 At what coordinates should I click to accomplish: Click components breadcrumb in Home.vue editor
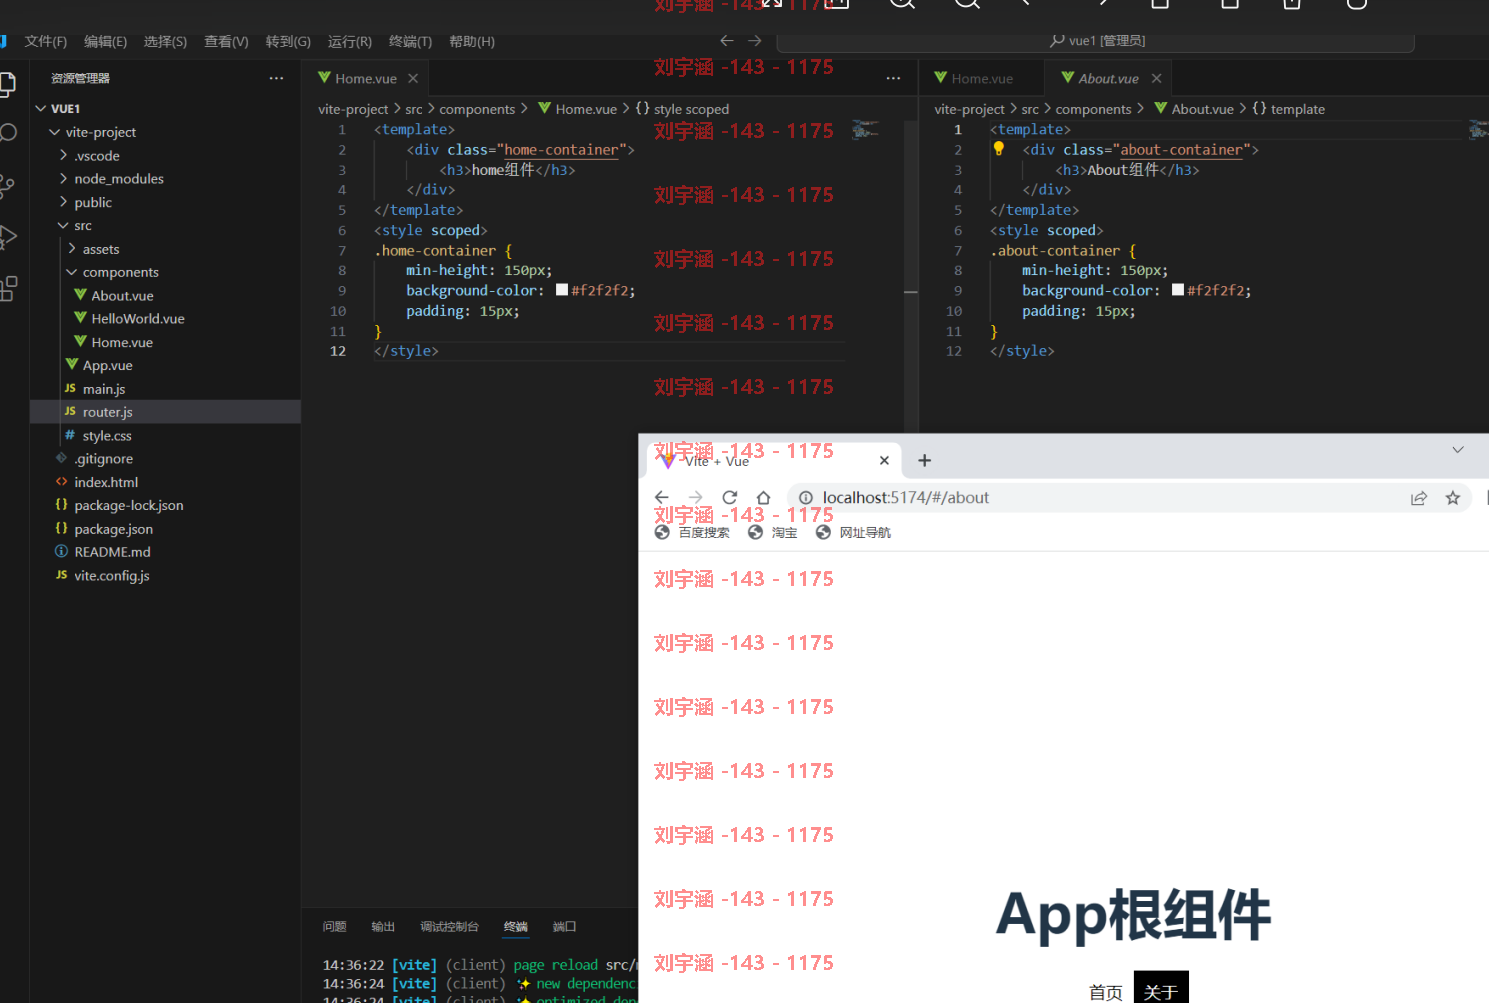(x=477, y=109)
